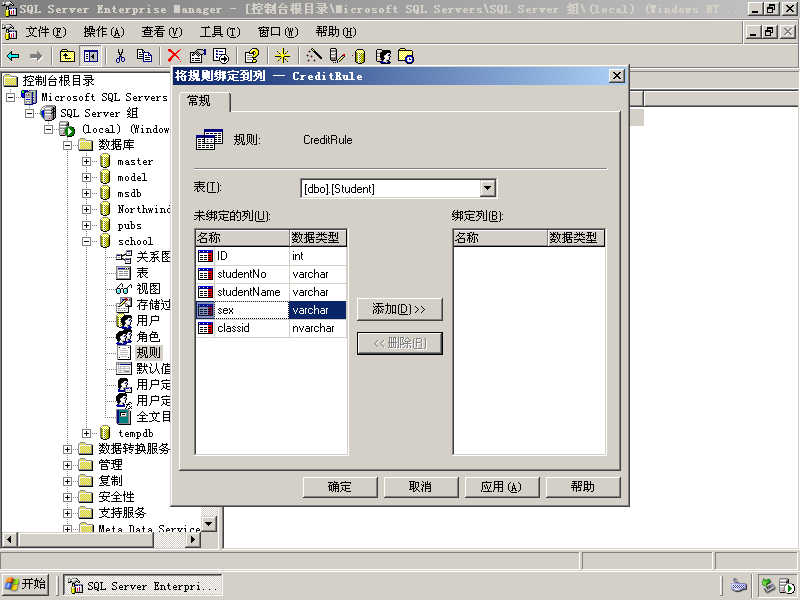
Task: Toggle the show/hide console tree icon
Action: 91,56
